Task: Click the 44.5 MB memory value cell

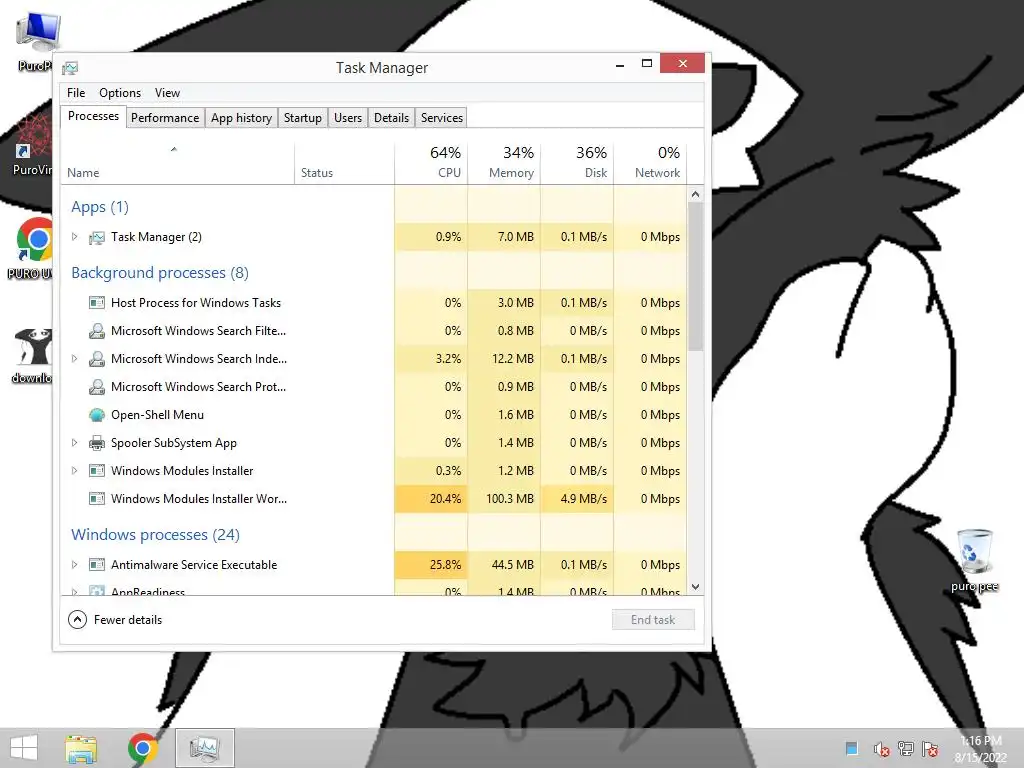Action: [504, 565]
